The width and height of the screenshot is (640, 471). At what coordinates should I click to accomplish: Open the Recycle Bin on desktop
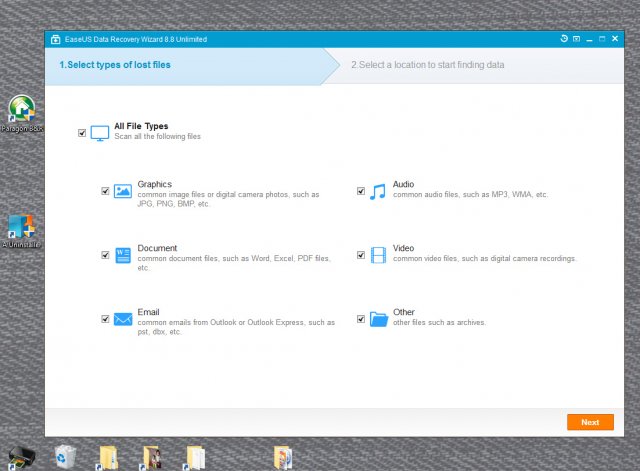66,455
